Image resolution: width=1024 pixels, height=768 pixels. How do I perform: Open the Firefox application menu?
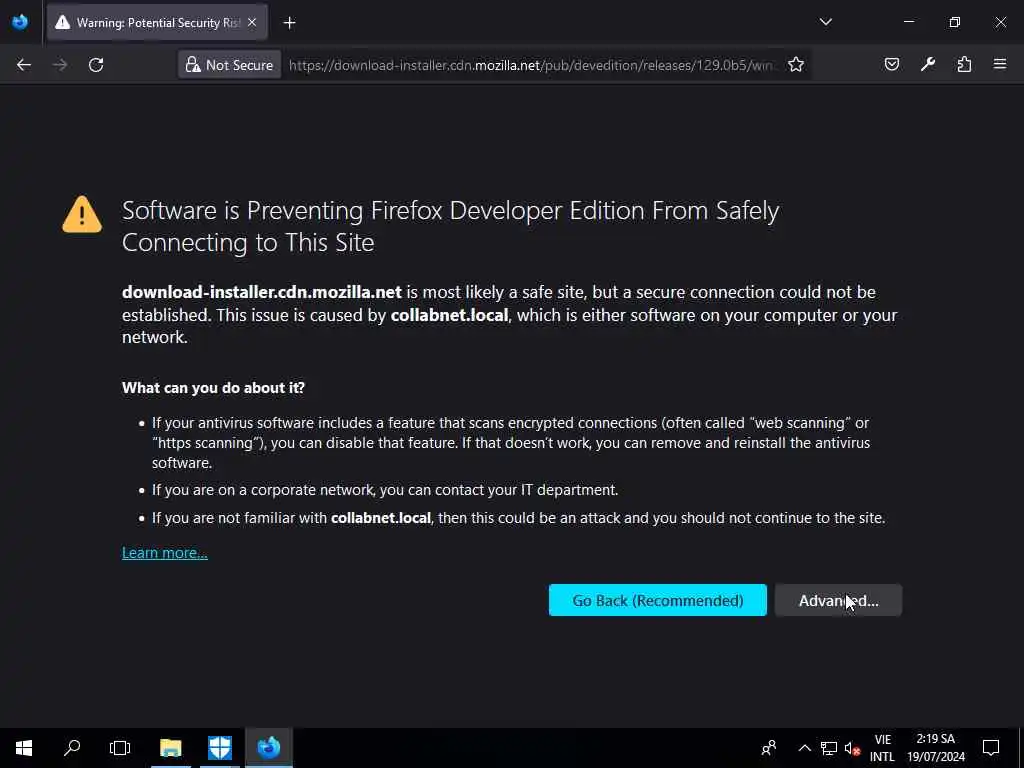[x=1000, y=64]
